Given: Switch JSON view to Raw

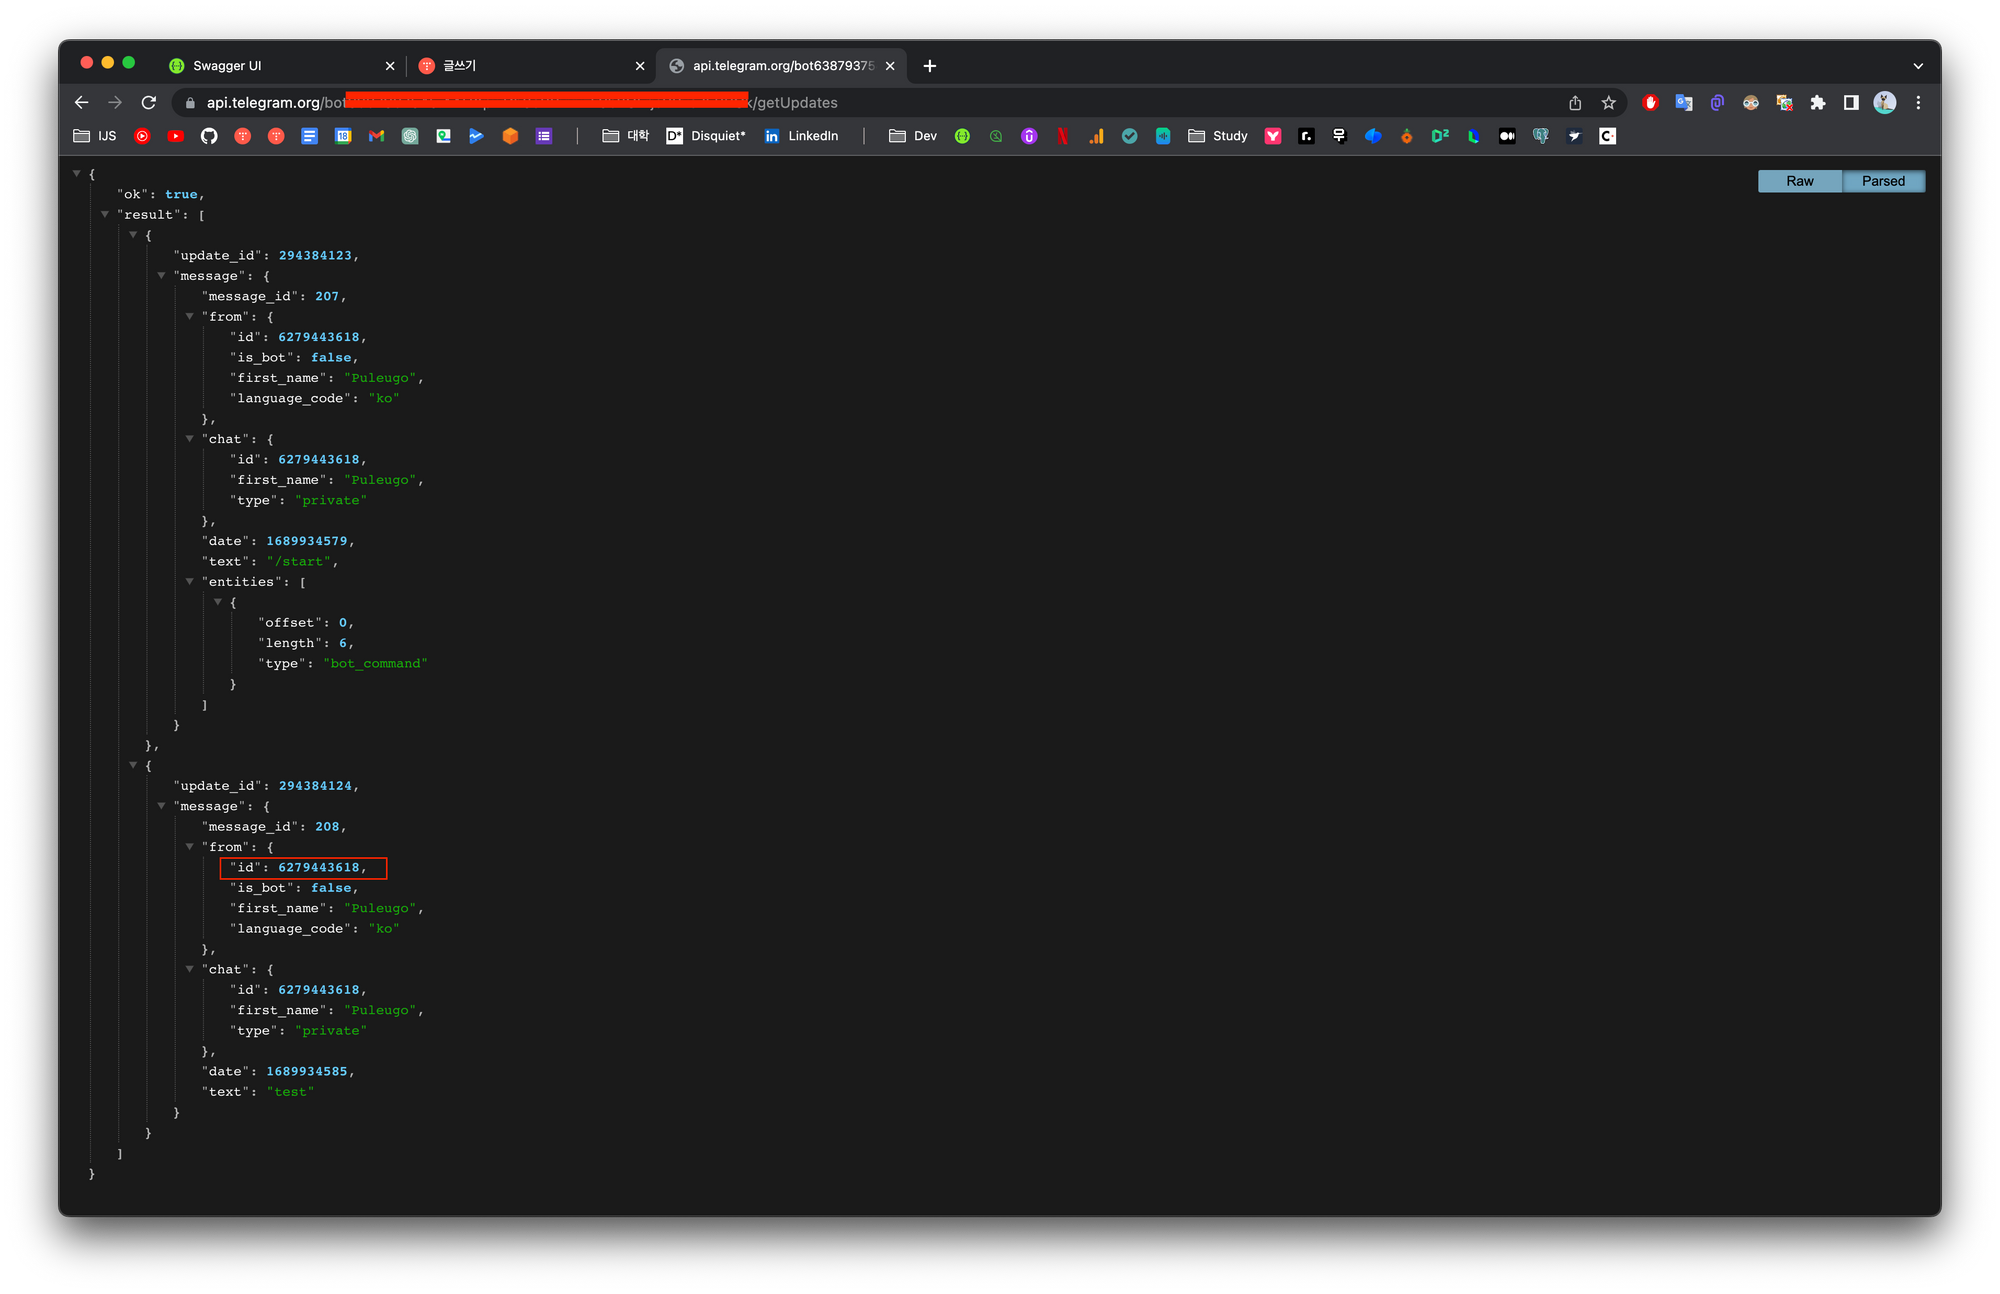Looking at the screenshot, I should click(x=1799, y=181).
